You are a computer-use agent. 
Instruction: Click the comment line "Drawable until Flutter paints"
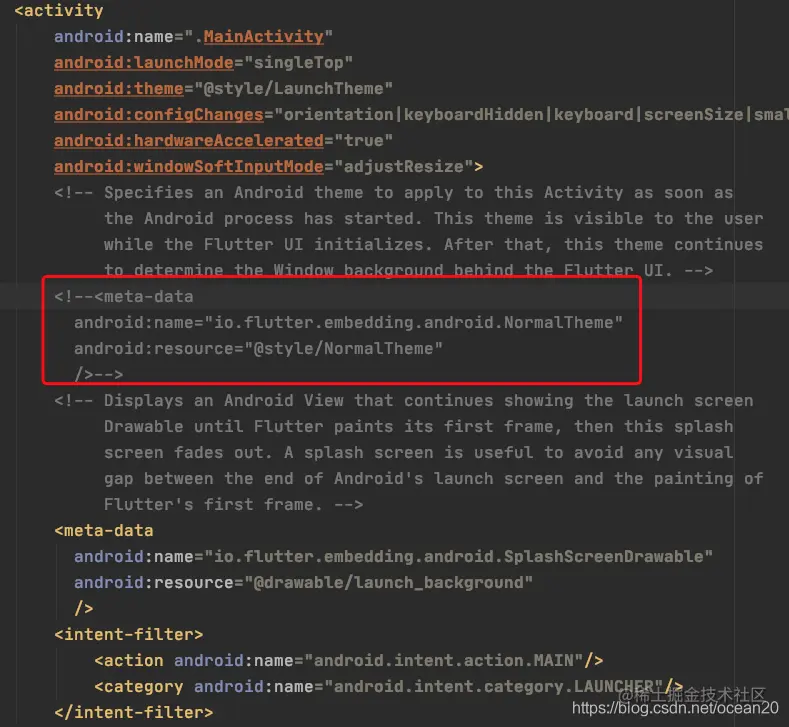pos(419,427)
